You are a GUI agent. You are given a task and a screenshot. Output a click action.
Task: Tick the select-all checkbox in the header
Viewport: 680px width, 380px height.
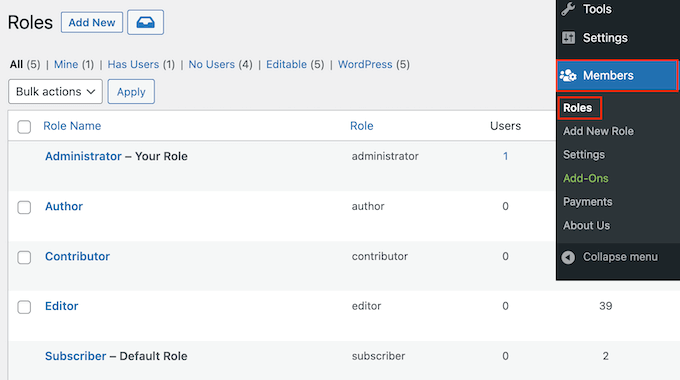[24, 127]
